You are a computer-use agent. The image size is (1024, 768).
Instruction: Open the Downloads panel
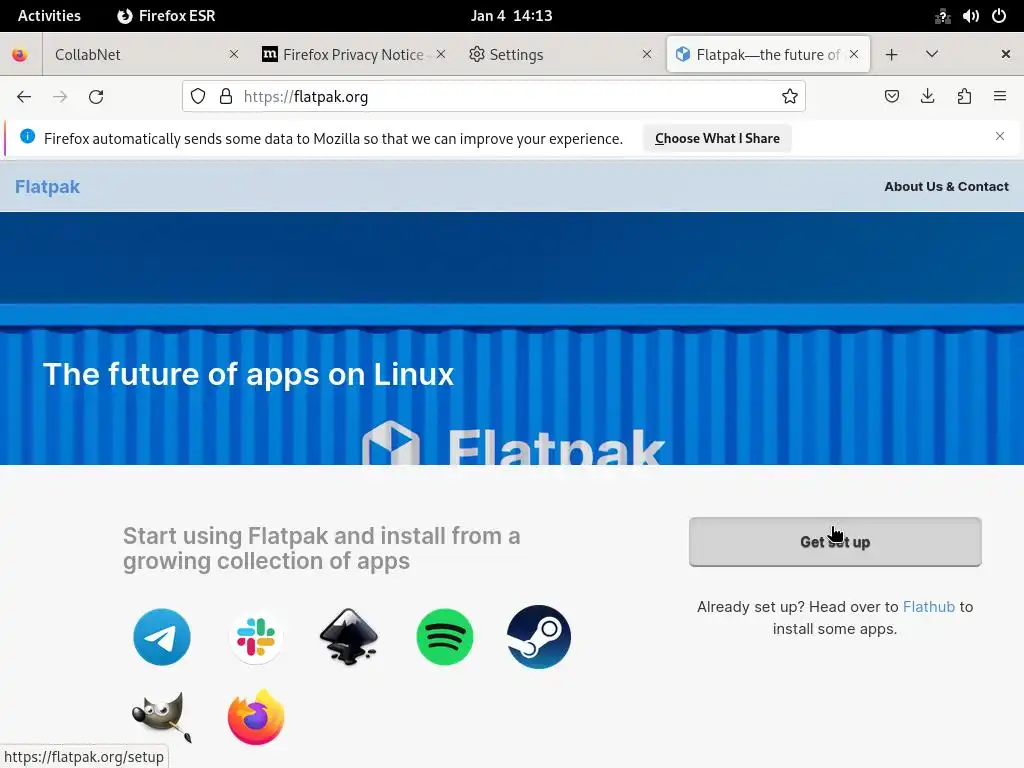927,97
